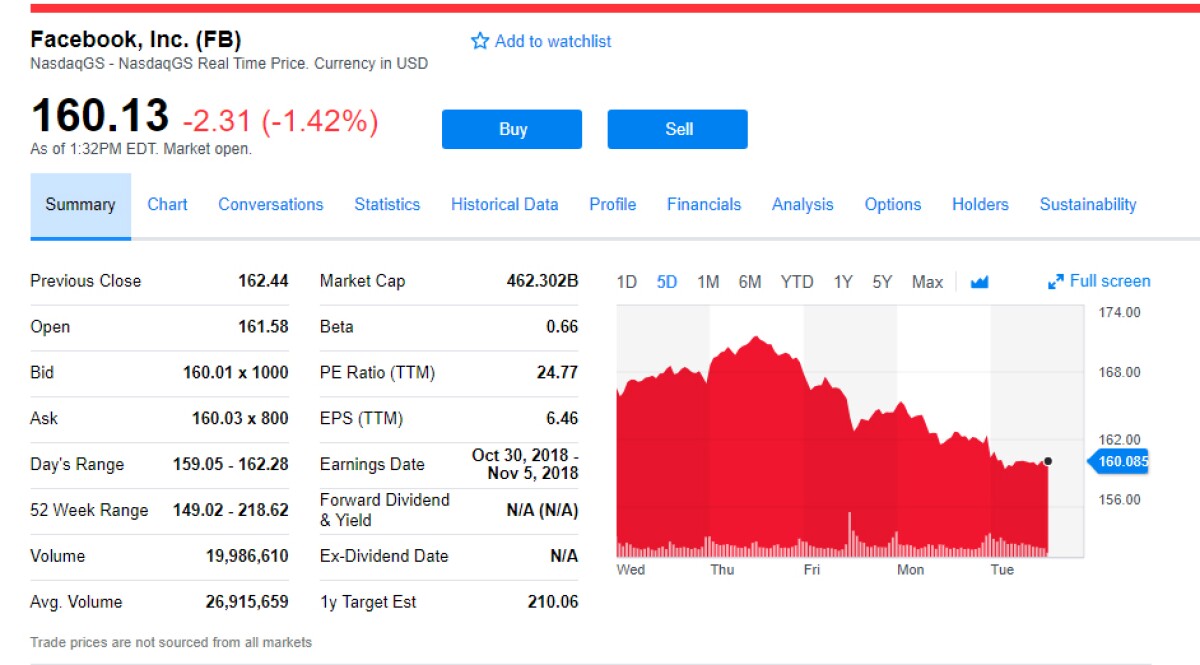1200x665 pixels.
Task: Click the Tue label on chart axis
Action: pyautogui.click(x=1002, y=570)
